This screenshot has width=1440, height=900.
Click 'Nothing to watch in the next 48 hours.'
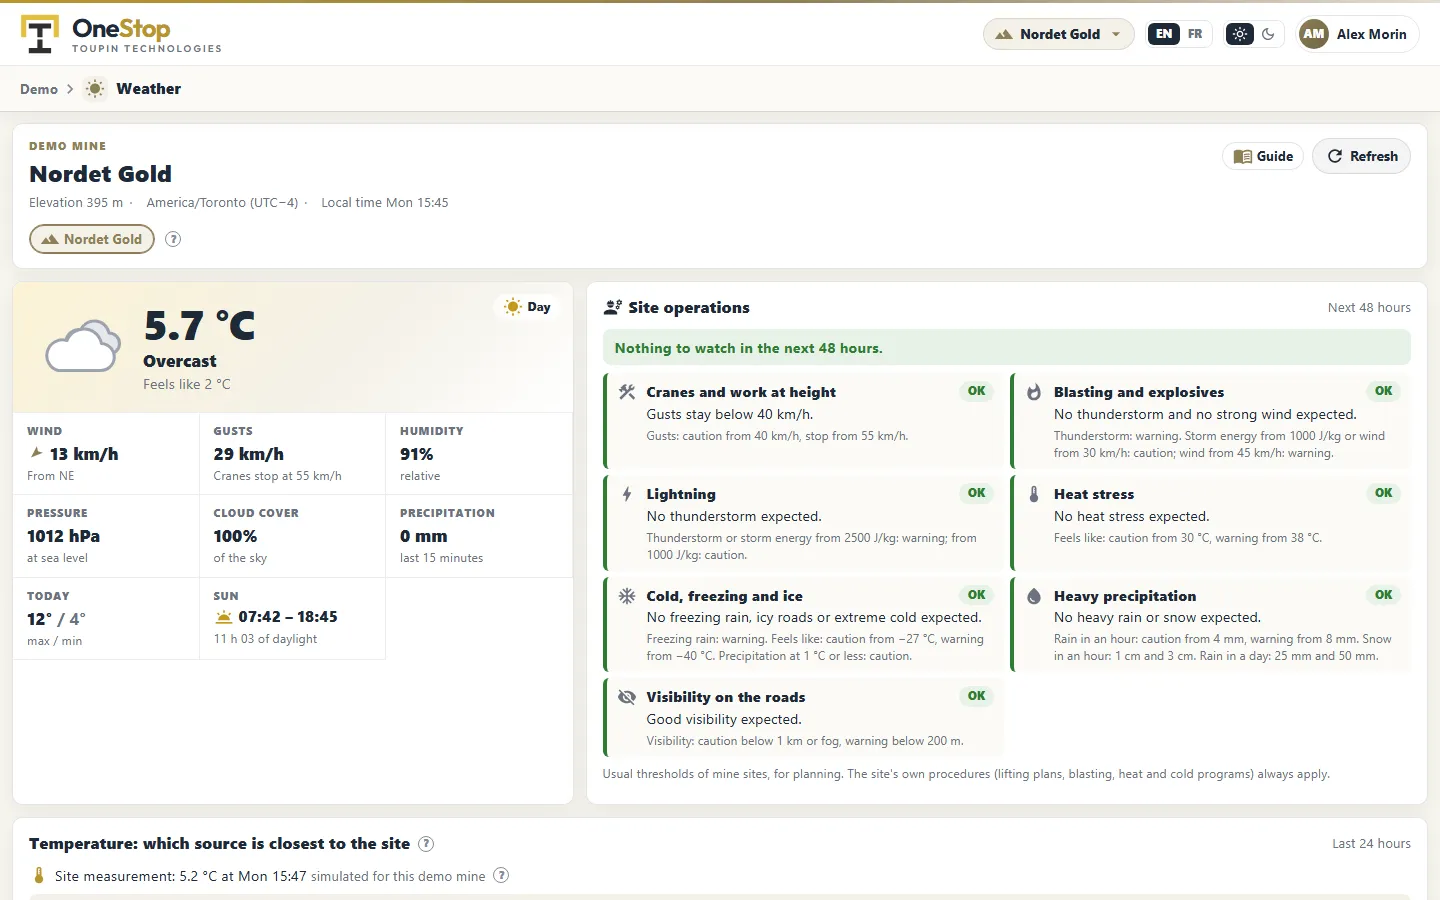[x=748, y=348]
